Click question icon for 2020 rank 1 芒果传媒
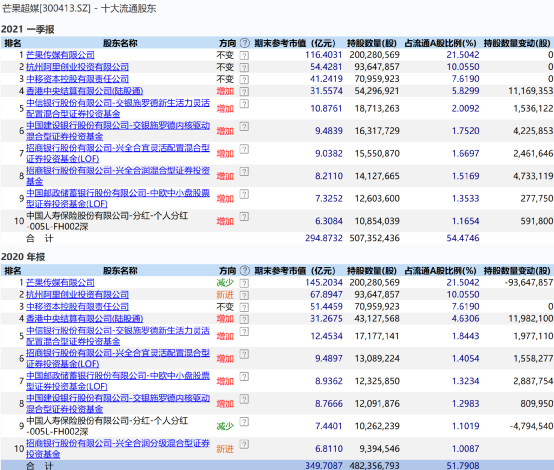The width and height of the screenshot is (554, 470). (x=244, y=283)
